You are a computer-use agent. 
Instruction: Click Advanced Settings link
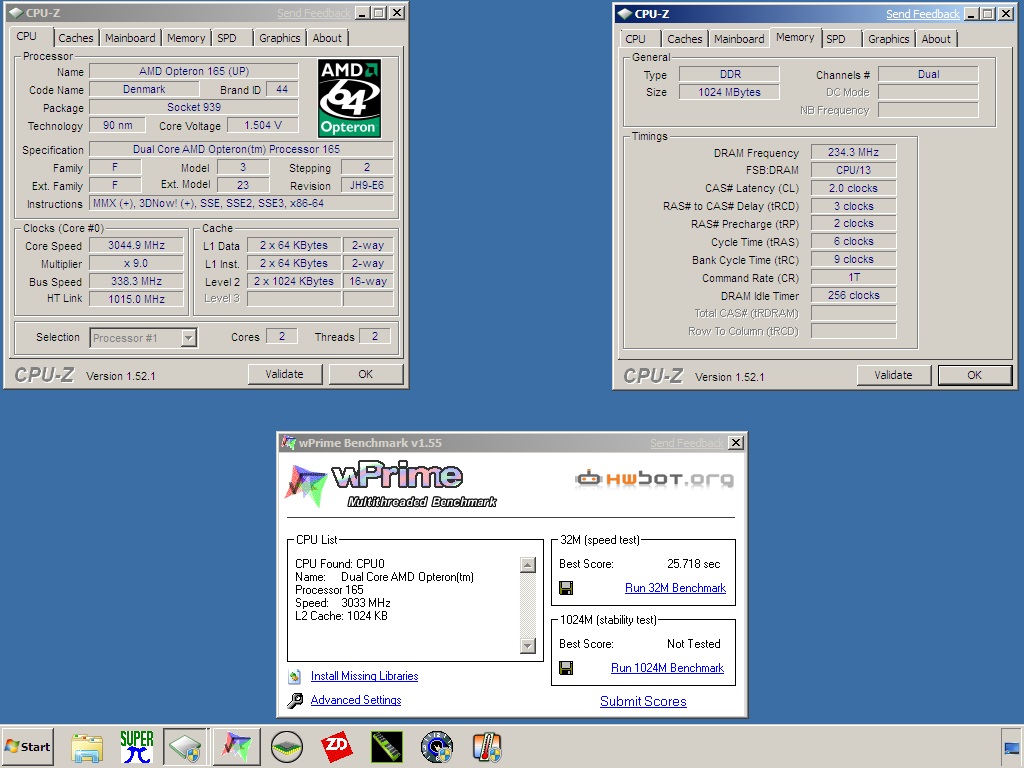[x=356, y=700]
